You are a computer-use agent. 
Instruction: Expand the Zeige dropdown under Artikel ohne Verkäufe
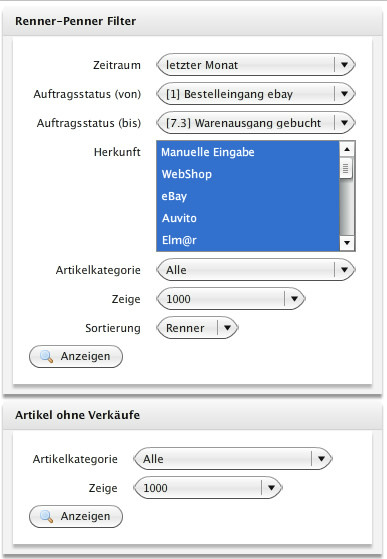coord(208,488)
